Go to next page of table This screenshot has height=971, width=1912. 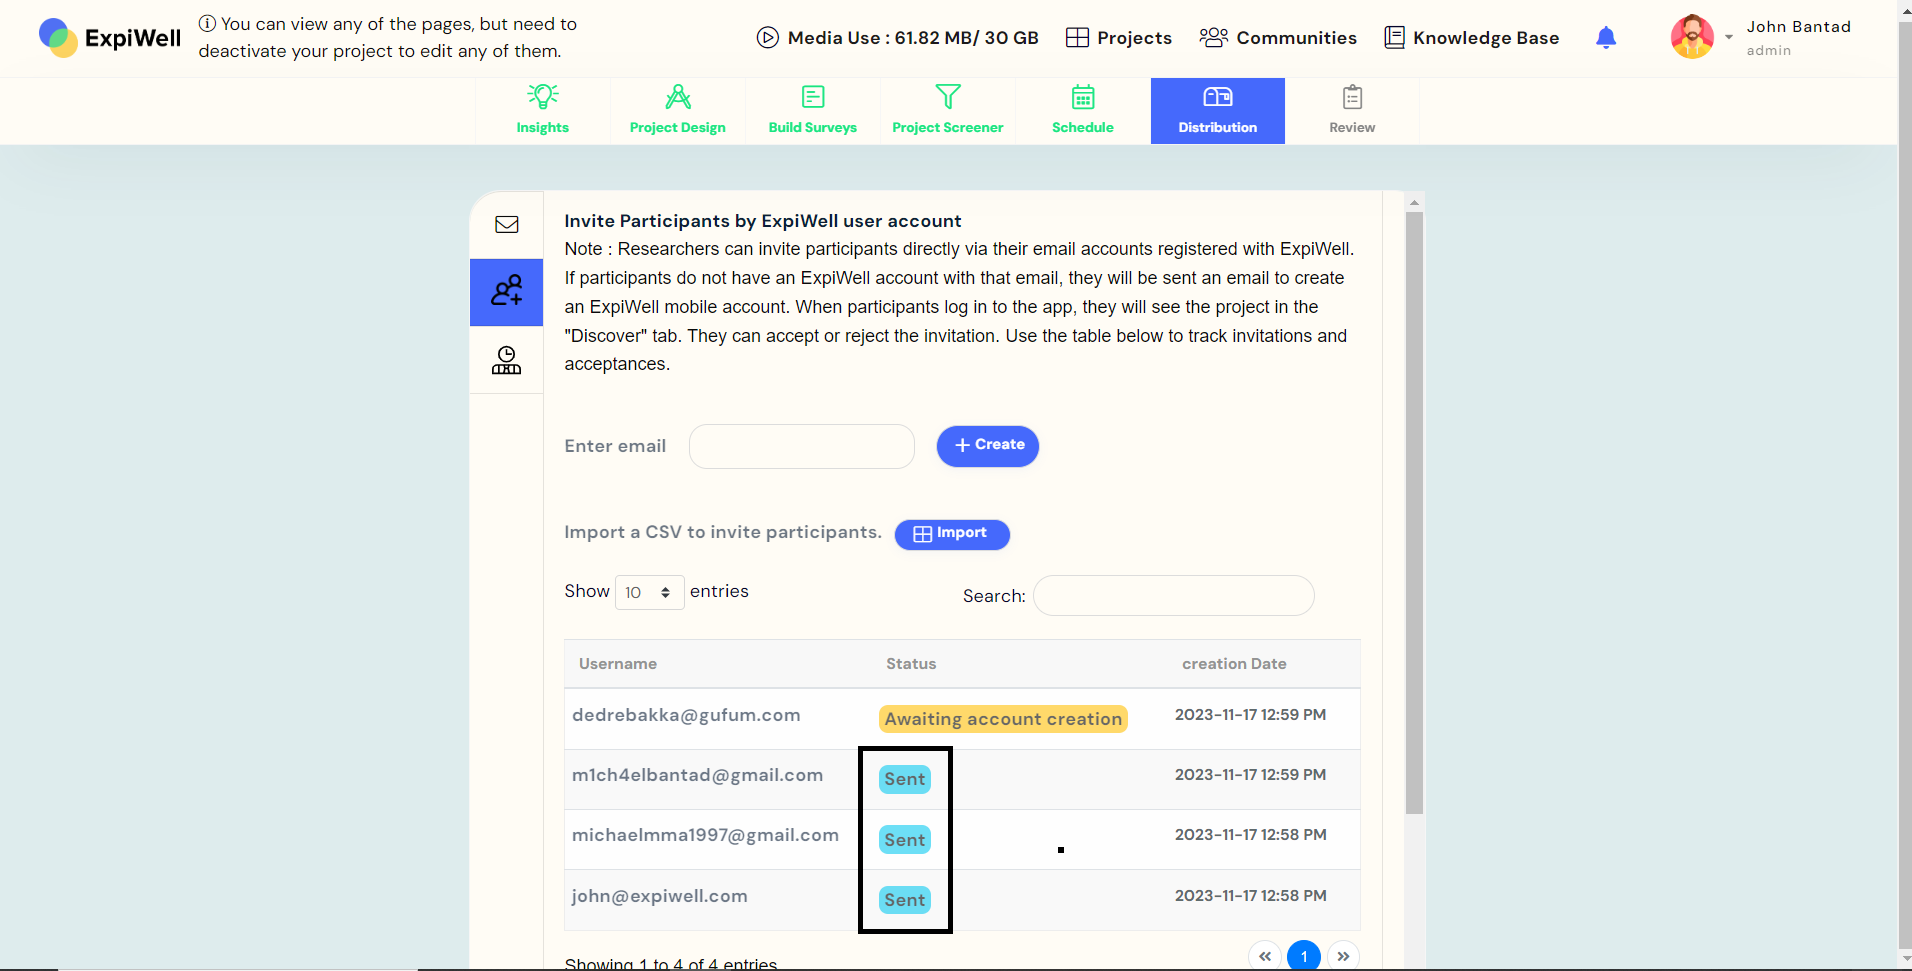coord(1343,957)
